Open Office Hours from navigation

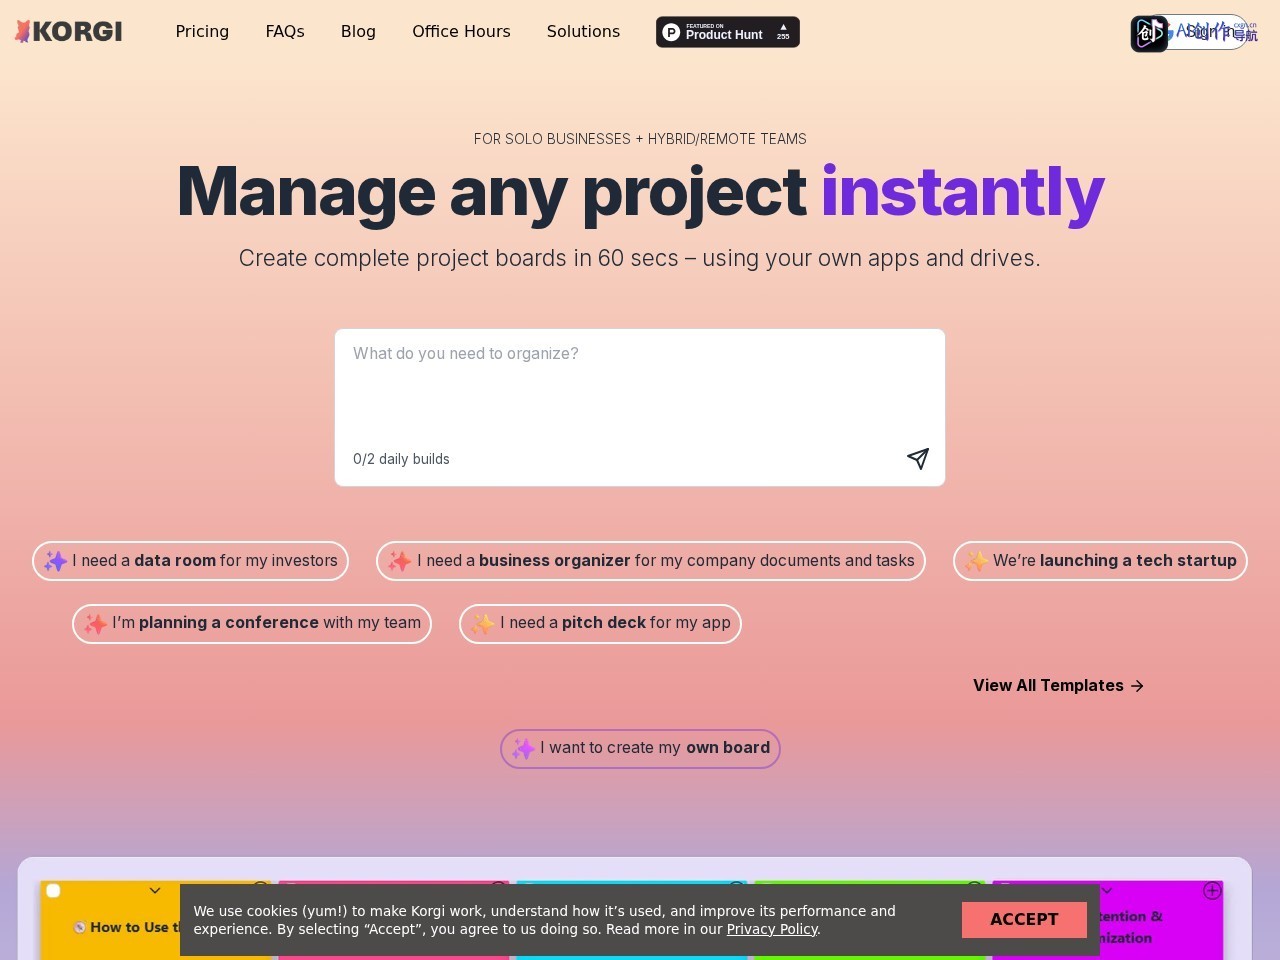pos(461,32)
